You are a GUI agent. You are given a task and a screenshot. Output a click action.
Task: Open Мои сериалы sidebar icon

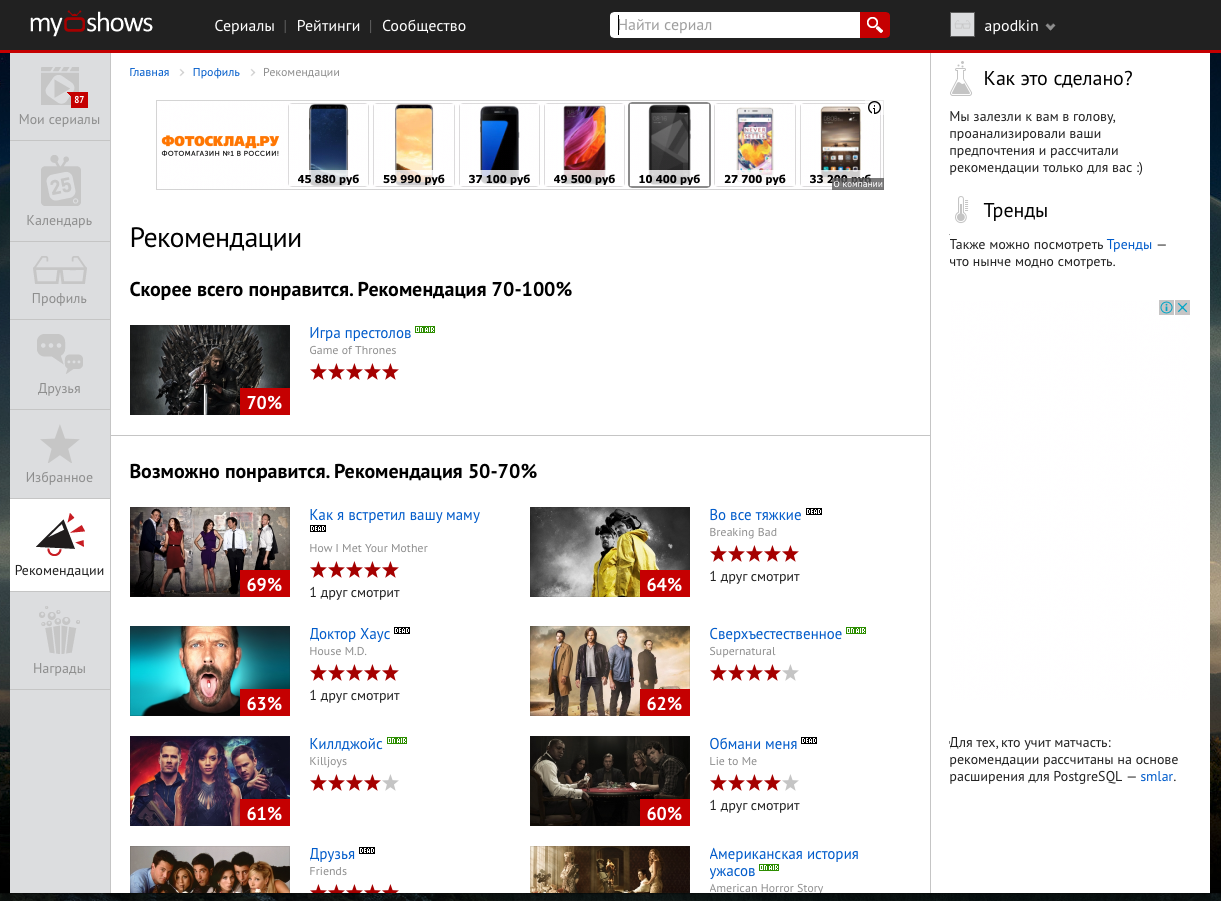(60, 86)
